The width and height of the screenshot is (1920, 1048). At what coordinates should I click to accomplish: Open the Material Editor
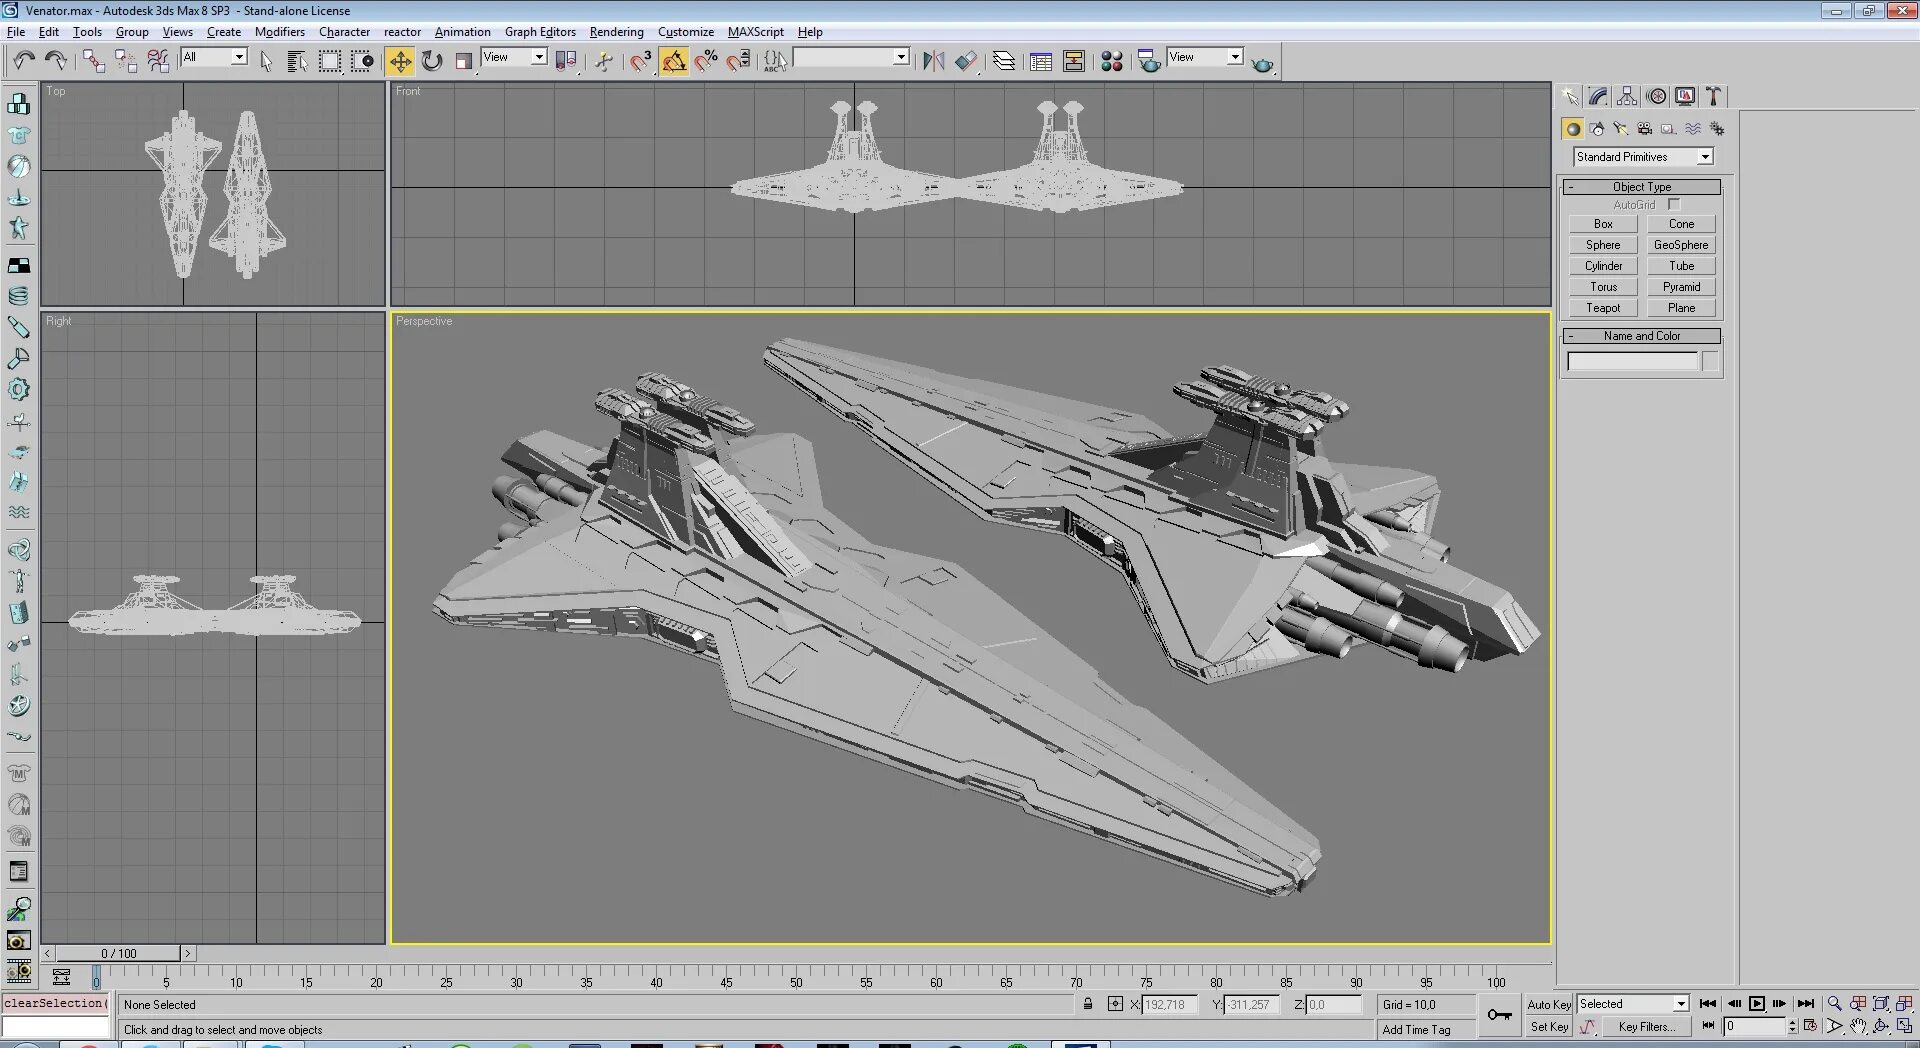click(1112, 61)
